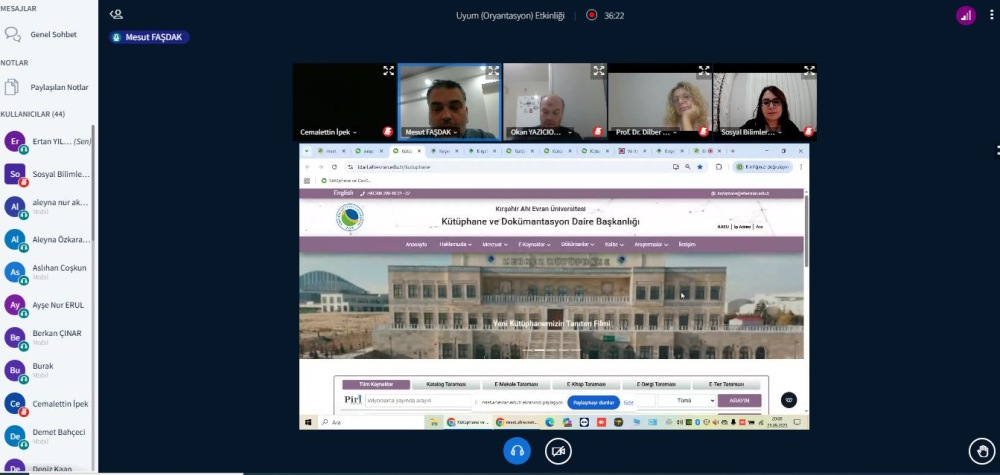
Task: Open the connection status signal icon
Action: tap(965, 15)
